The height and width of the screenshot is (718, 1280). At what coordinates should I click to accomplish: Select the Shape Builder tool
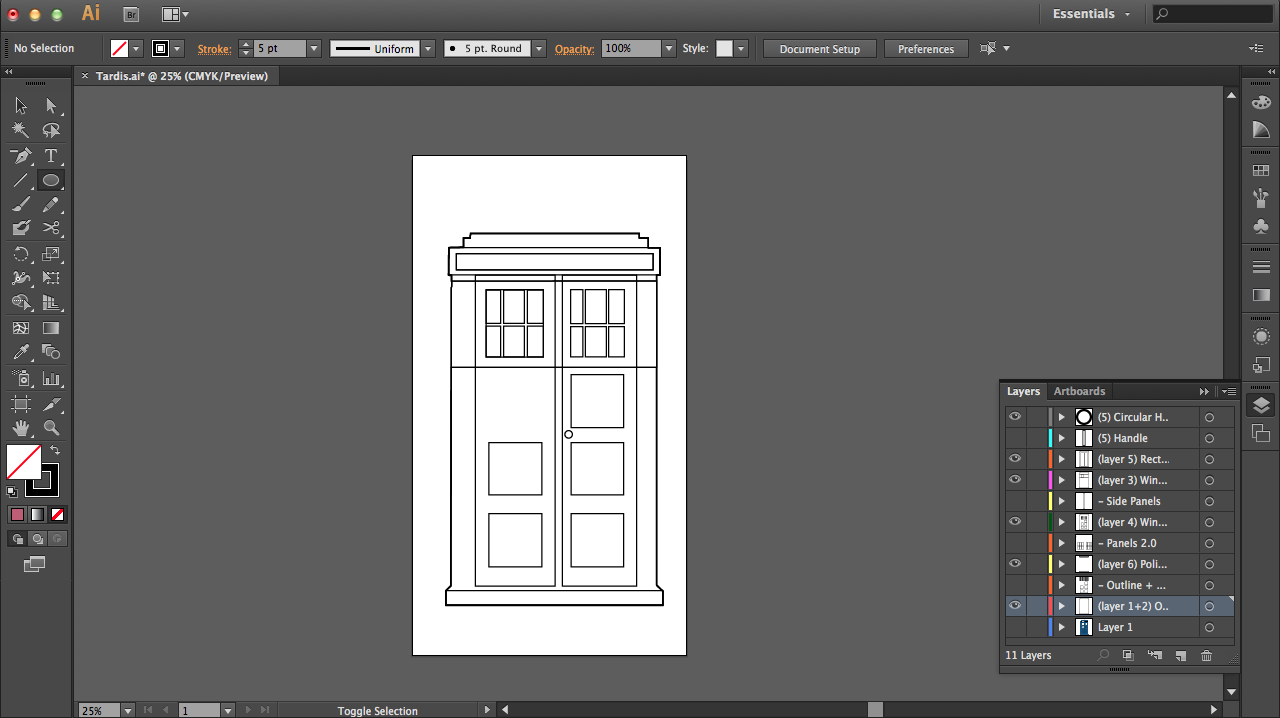pos(21,302)
